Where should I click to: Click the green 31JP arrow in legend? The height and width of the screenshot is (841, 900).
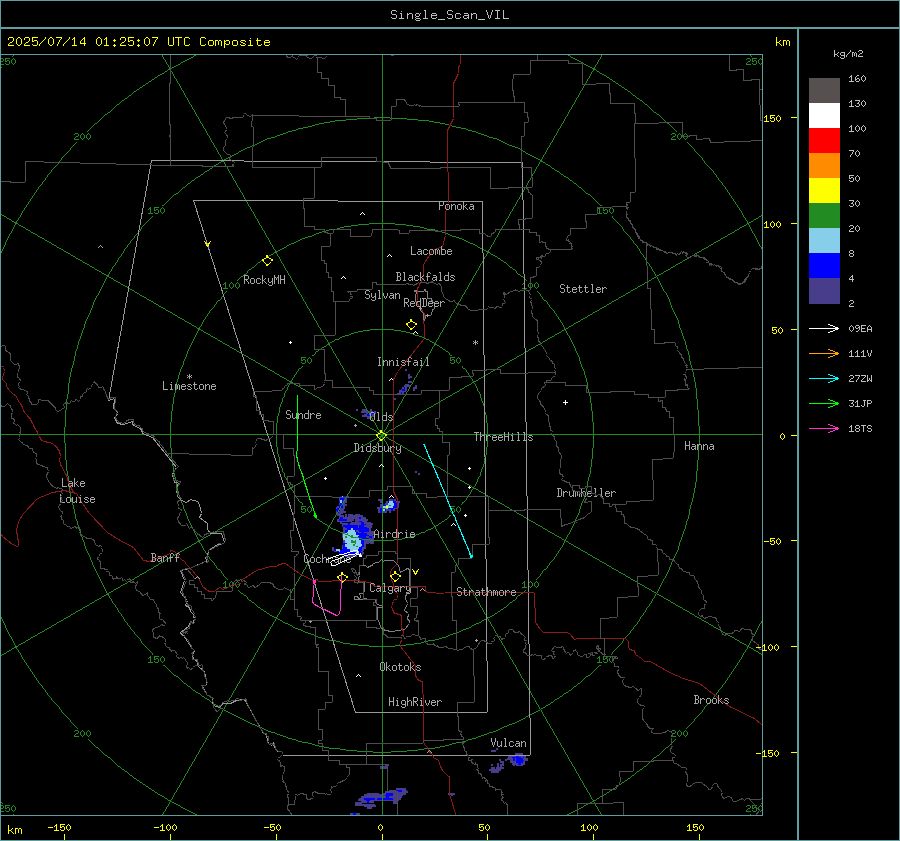pyautogui.click(x=824, y=404)
